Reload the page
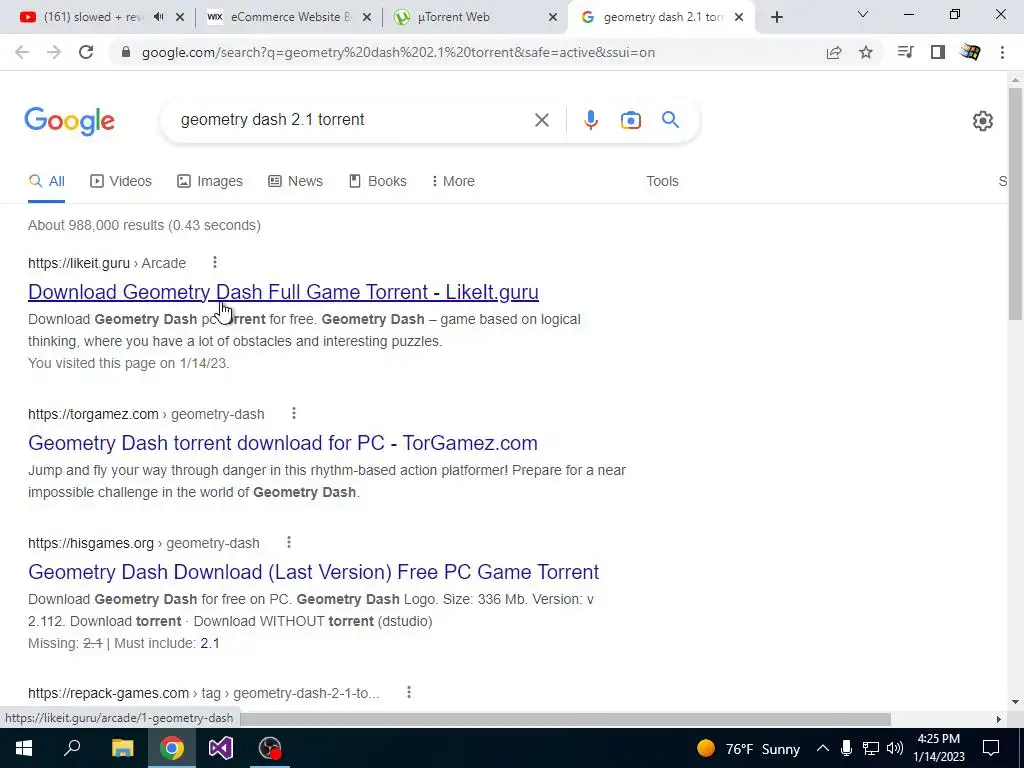This screenshot has width=1024, height=768. (x=86, y=52)
